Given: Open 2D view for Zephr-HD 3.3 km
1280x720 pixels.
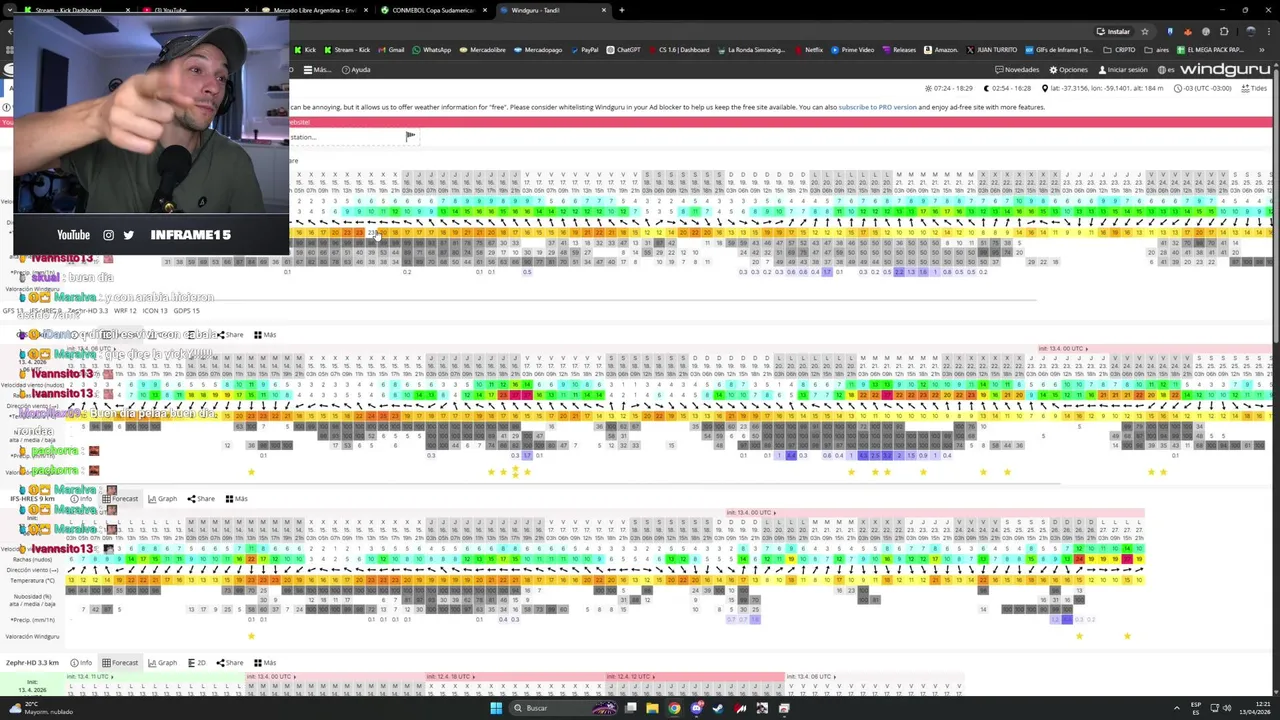Looking at the screenshot, I should click(x=197, y=662).
